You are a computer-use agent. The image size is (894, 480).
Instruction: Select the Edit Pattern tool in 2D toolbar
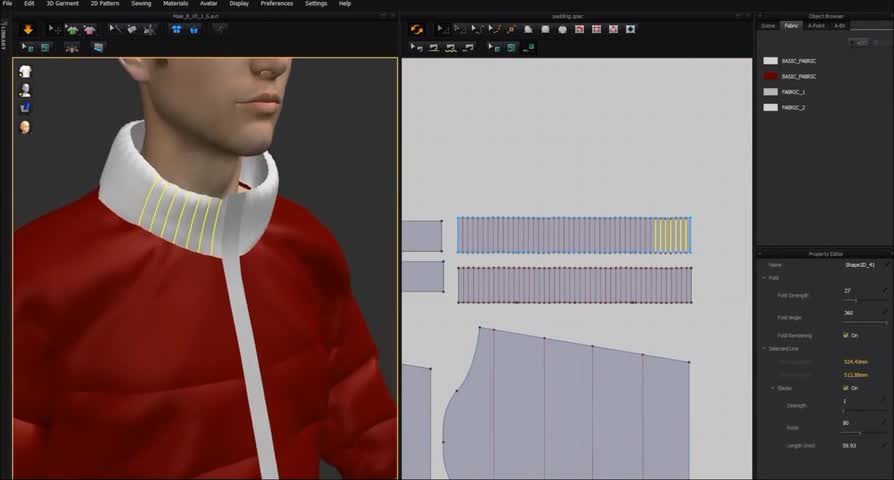(x=460, y=29)
